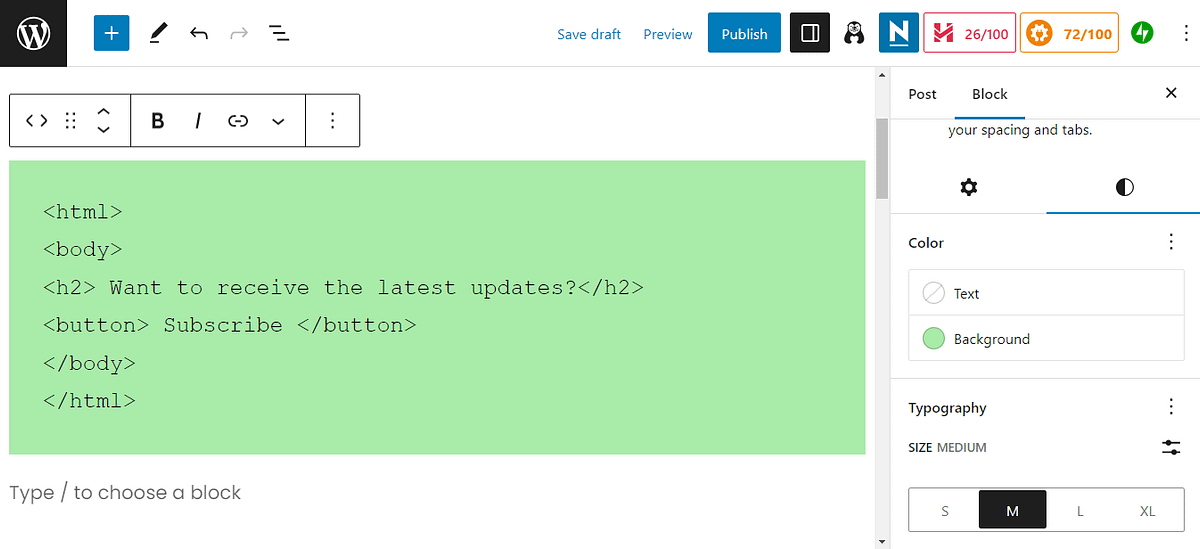Toggle custom font size control
The height and width of the screenshot is (549, 1200).
pos(1171,447)
